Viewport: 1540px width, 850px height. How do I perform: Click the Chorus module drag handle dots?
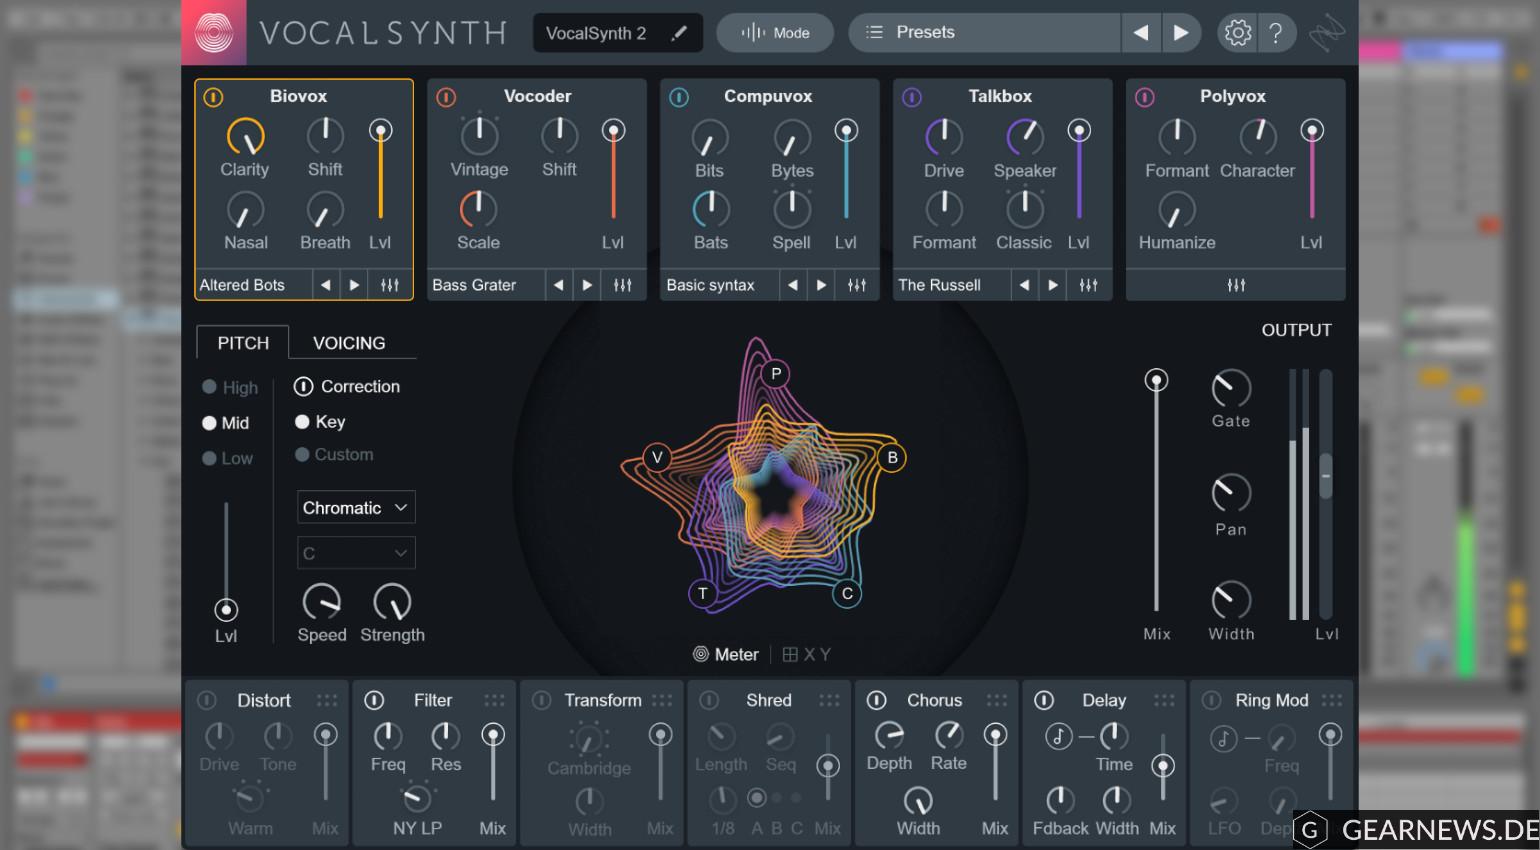[997, 700]
